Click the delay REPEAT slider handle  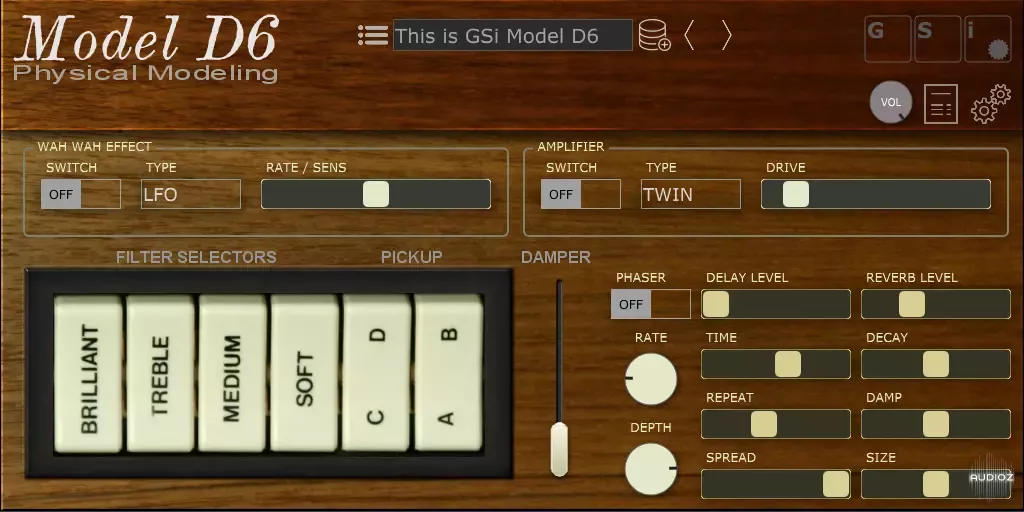(x=763, y=424)
